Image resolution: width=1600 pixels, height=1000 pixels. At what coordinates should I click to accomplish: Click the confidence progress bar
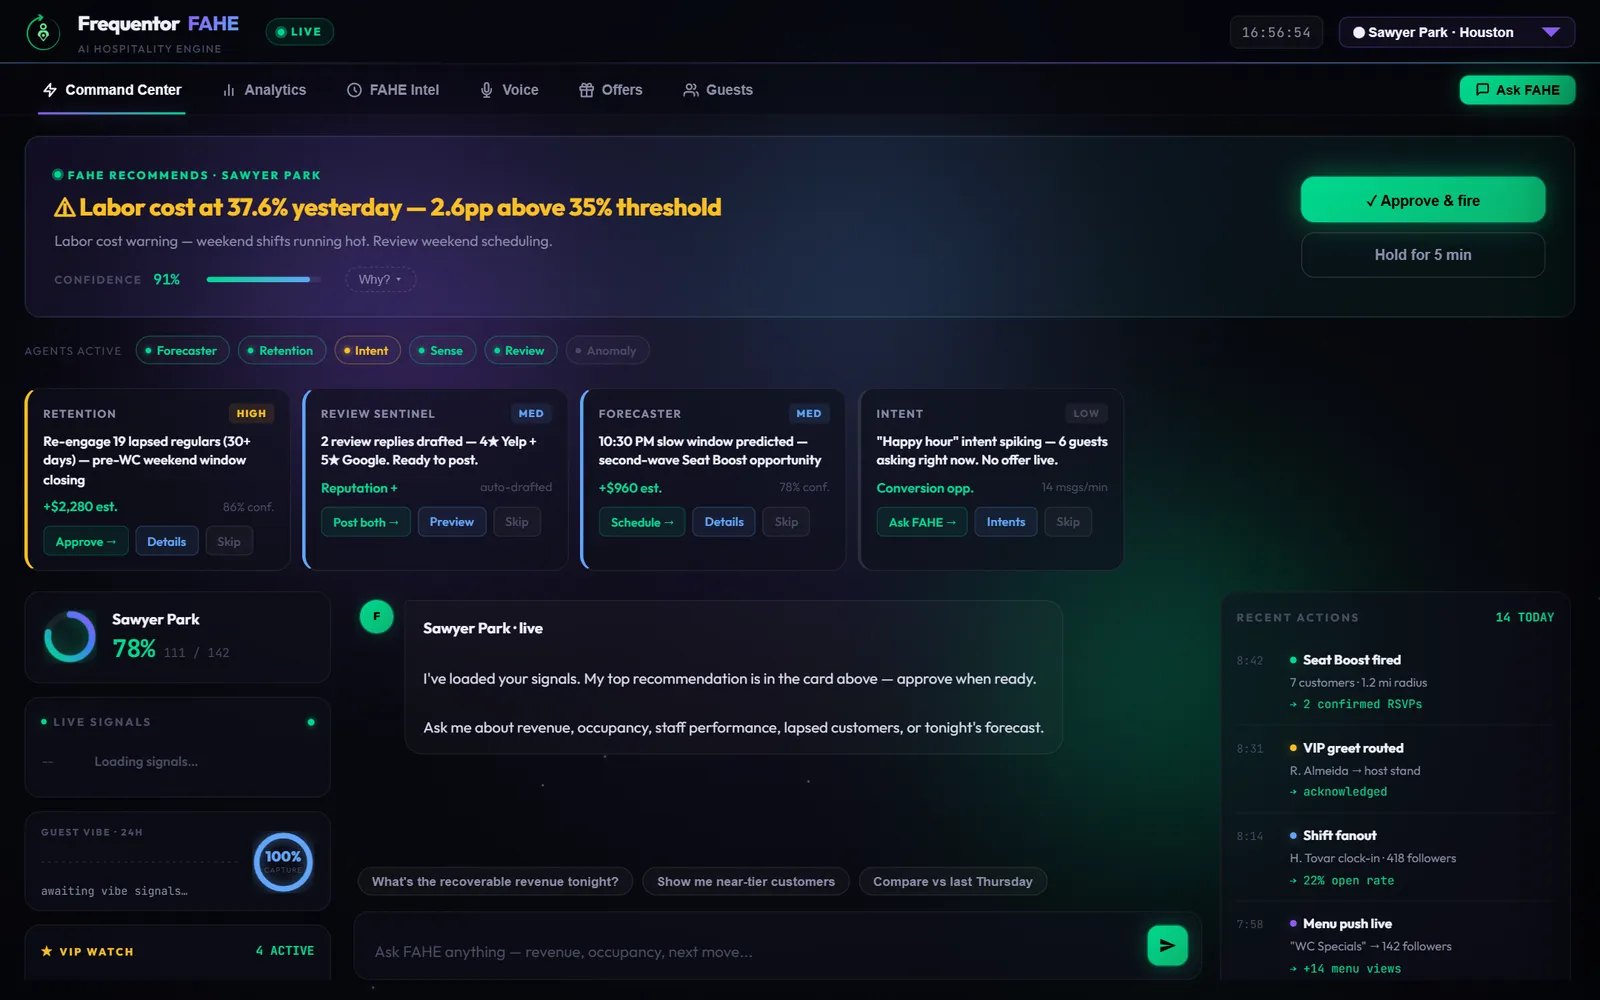264,280
